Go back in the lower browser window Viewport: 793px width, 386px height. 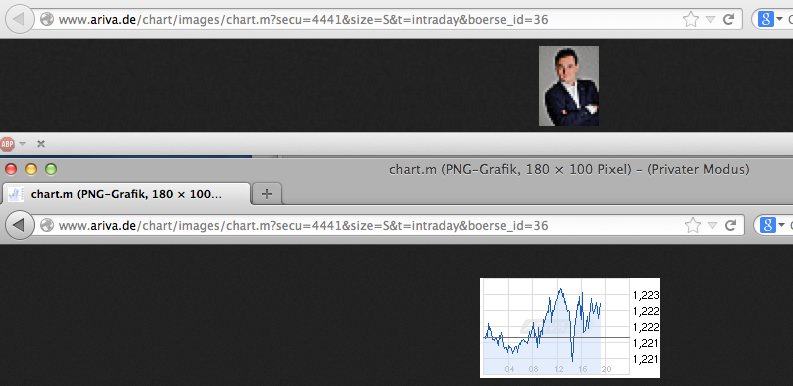click(19, 225)
